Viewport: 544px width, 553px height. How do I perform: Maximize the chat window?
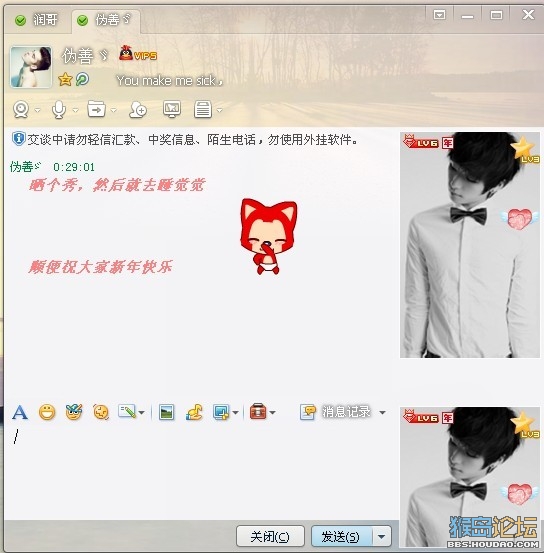click(x=496, y=15)
